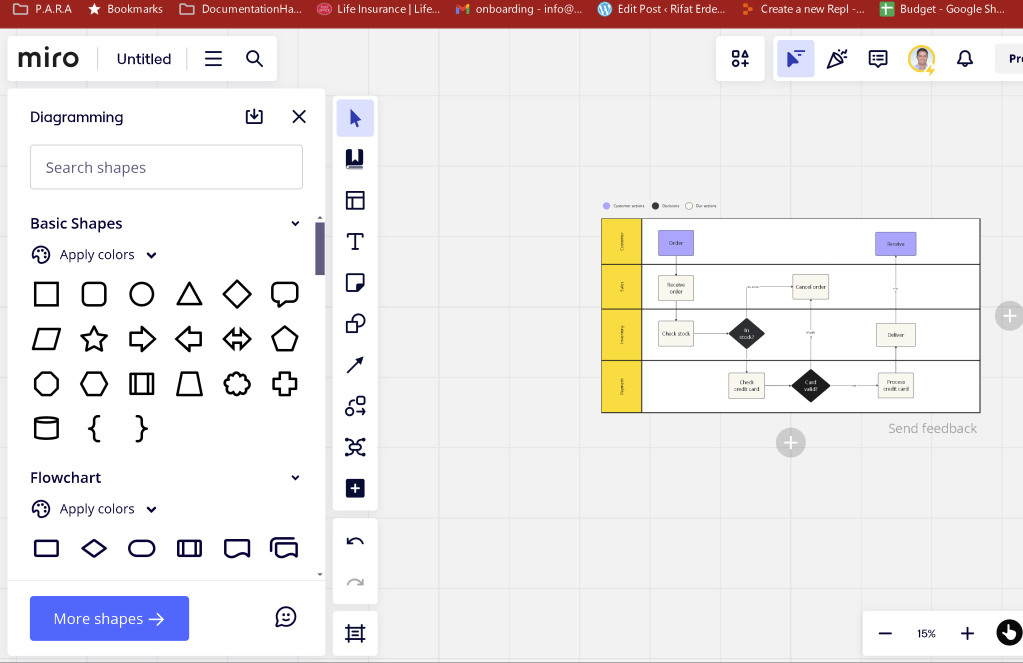Viewport: 1023px width, 663px height.
Task: Search the board with magnifier icon
Action: pyautogui.click(x=254, y=59)
